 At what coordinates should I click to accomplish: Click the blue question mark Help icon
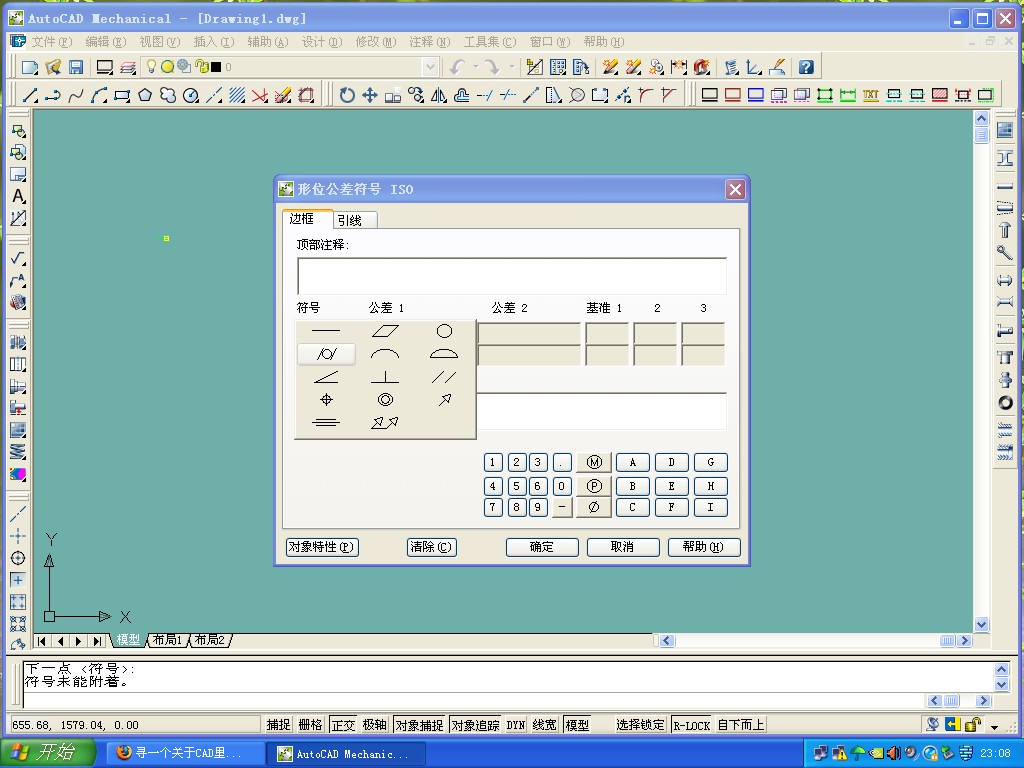tap(806, 67)
